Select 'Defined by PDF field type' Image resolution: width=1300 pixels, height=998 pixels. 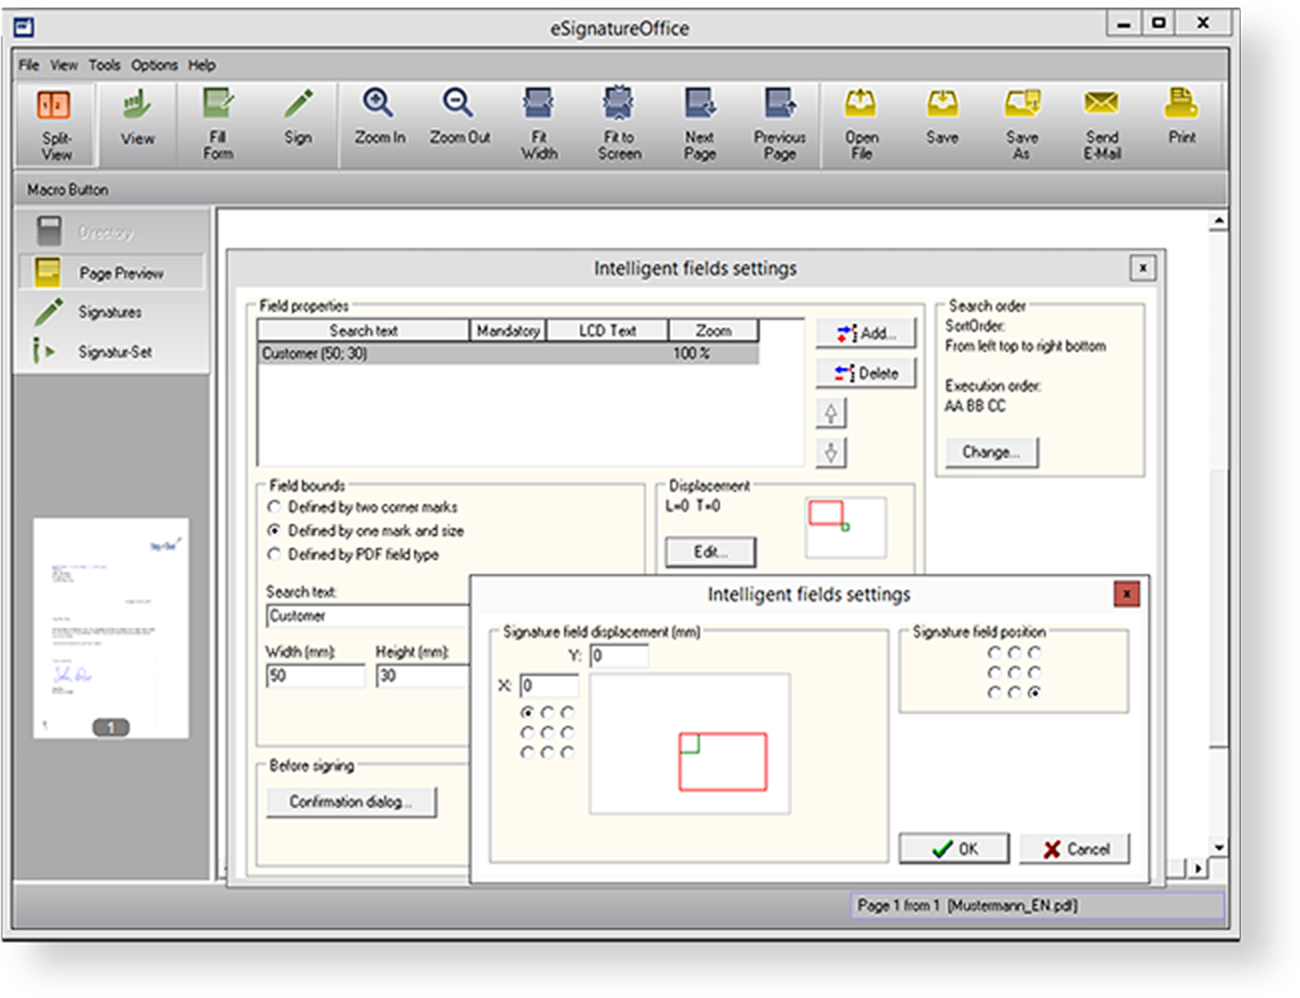click(274, 554)
